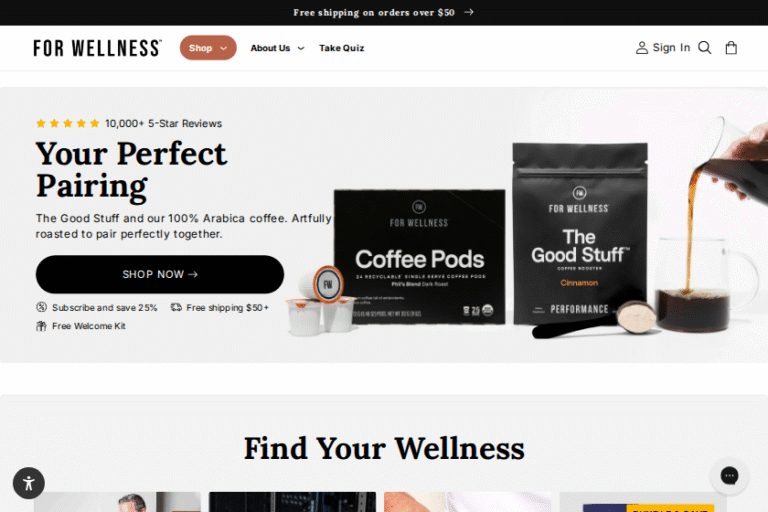Select the Coffee Pods box image
Image resolution: width=768 pixels, height=512 pixels.
pyautogui.click(x=419, y=257)
